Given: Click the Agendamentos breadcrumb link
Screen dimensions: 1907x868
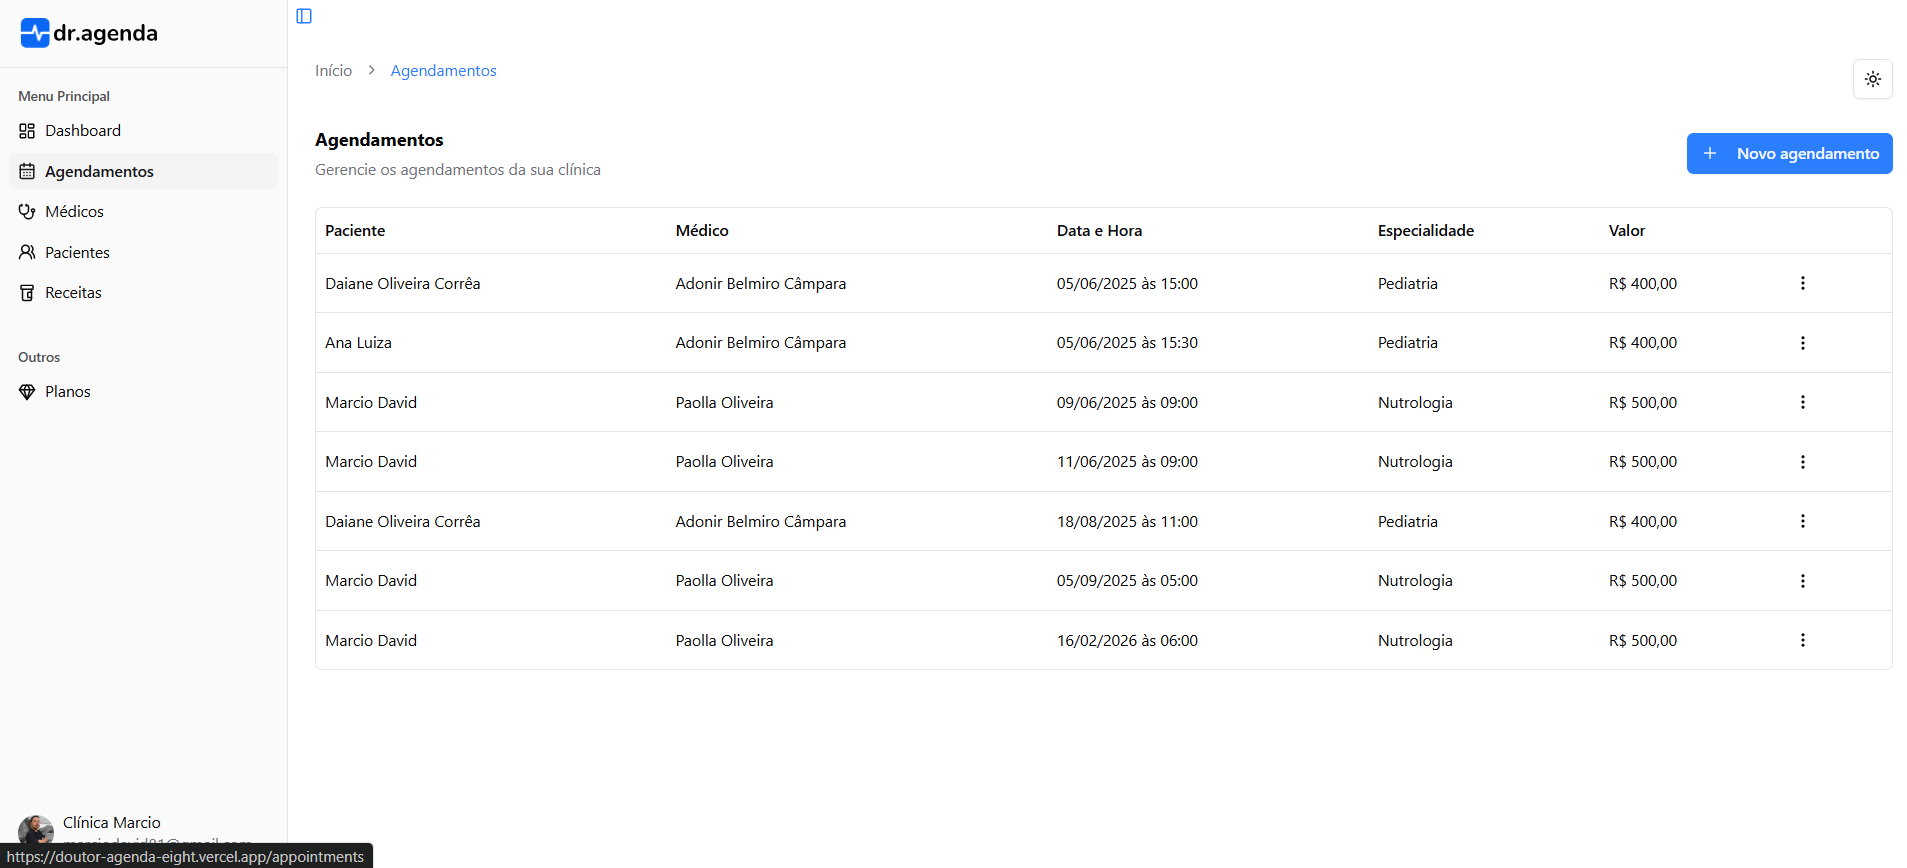Looking at the screenshot, I should [x=443, y=71].
